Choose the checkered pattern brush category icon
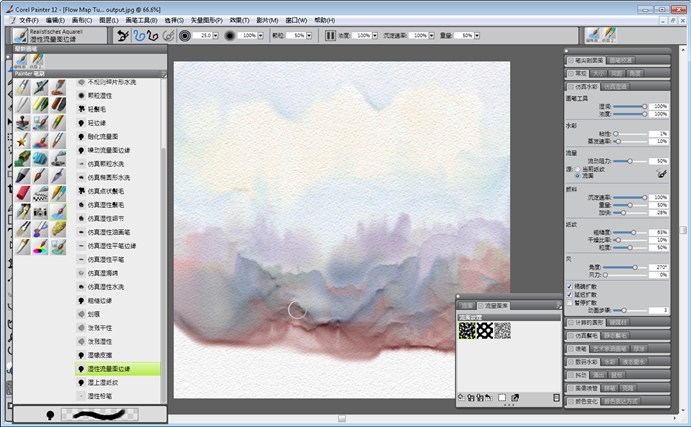 pyautogui.click(x=40, y=193)
